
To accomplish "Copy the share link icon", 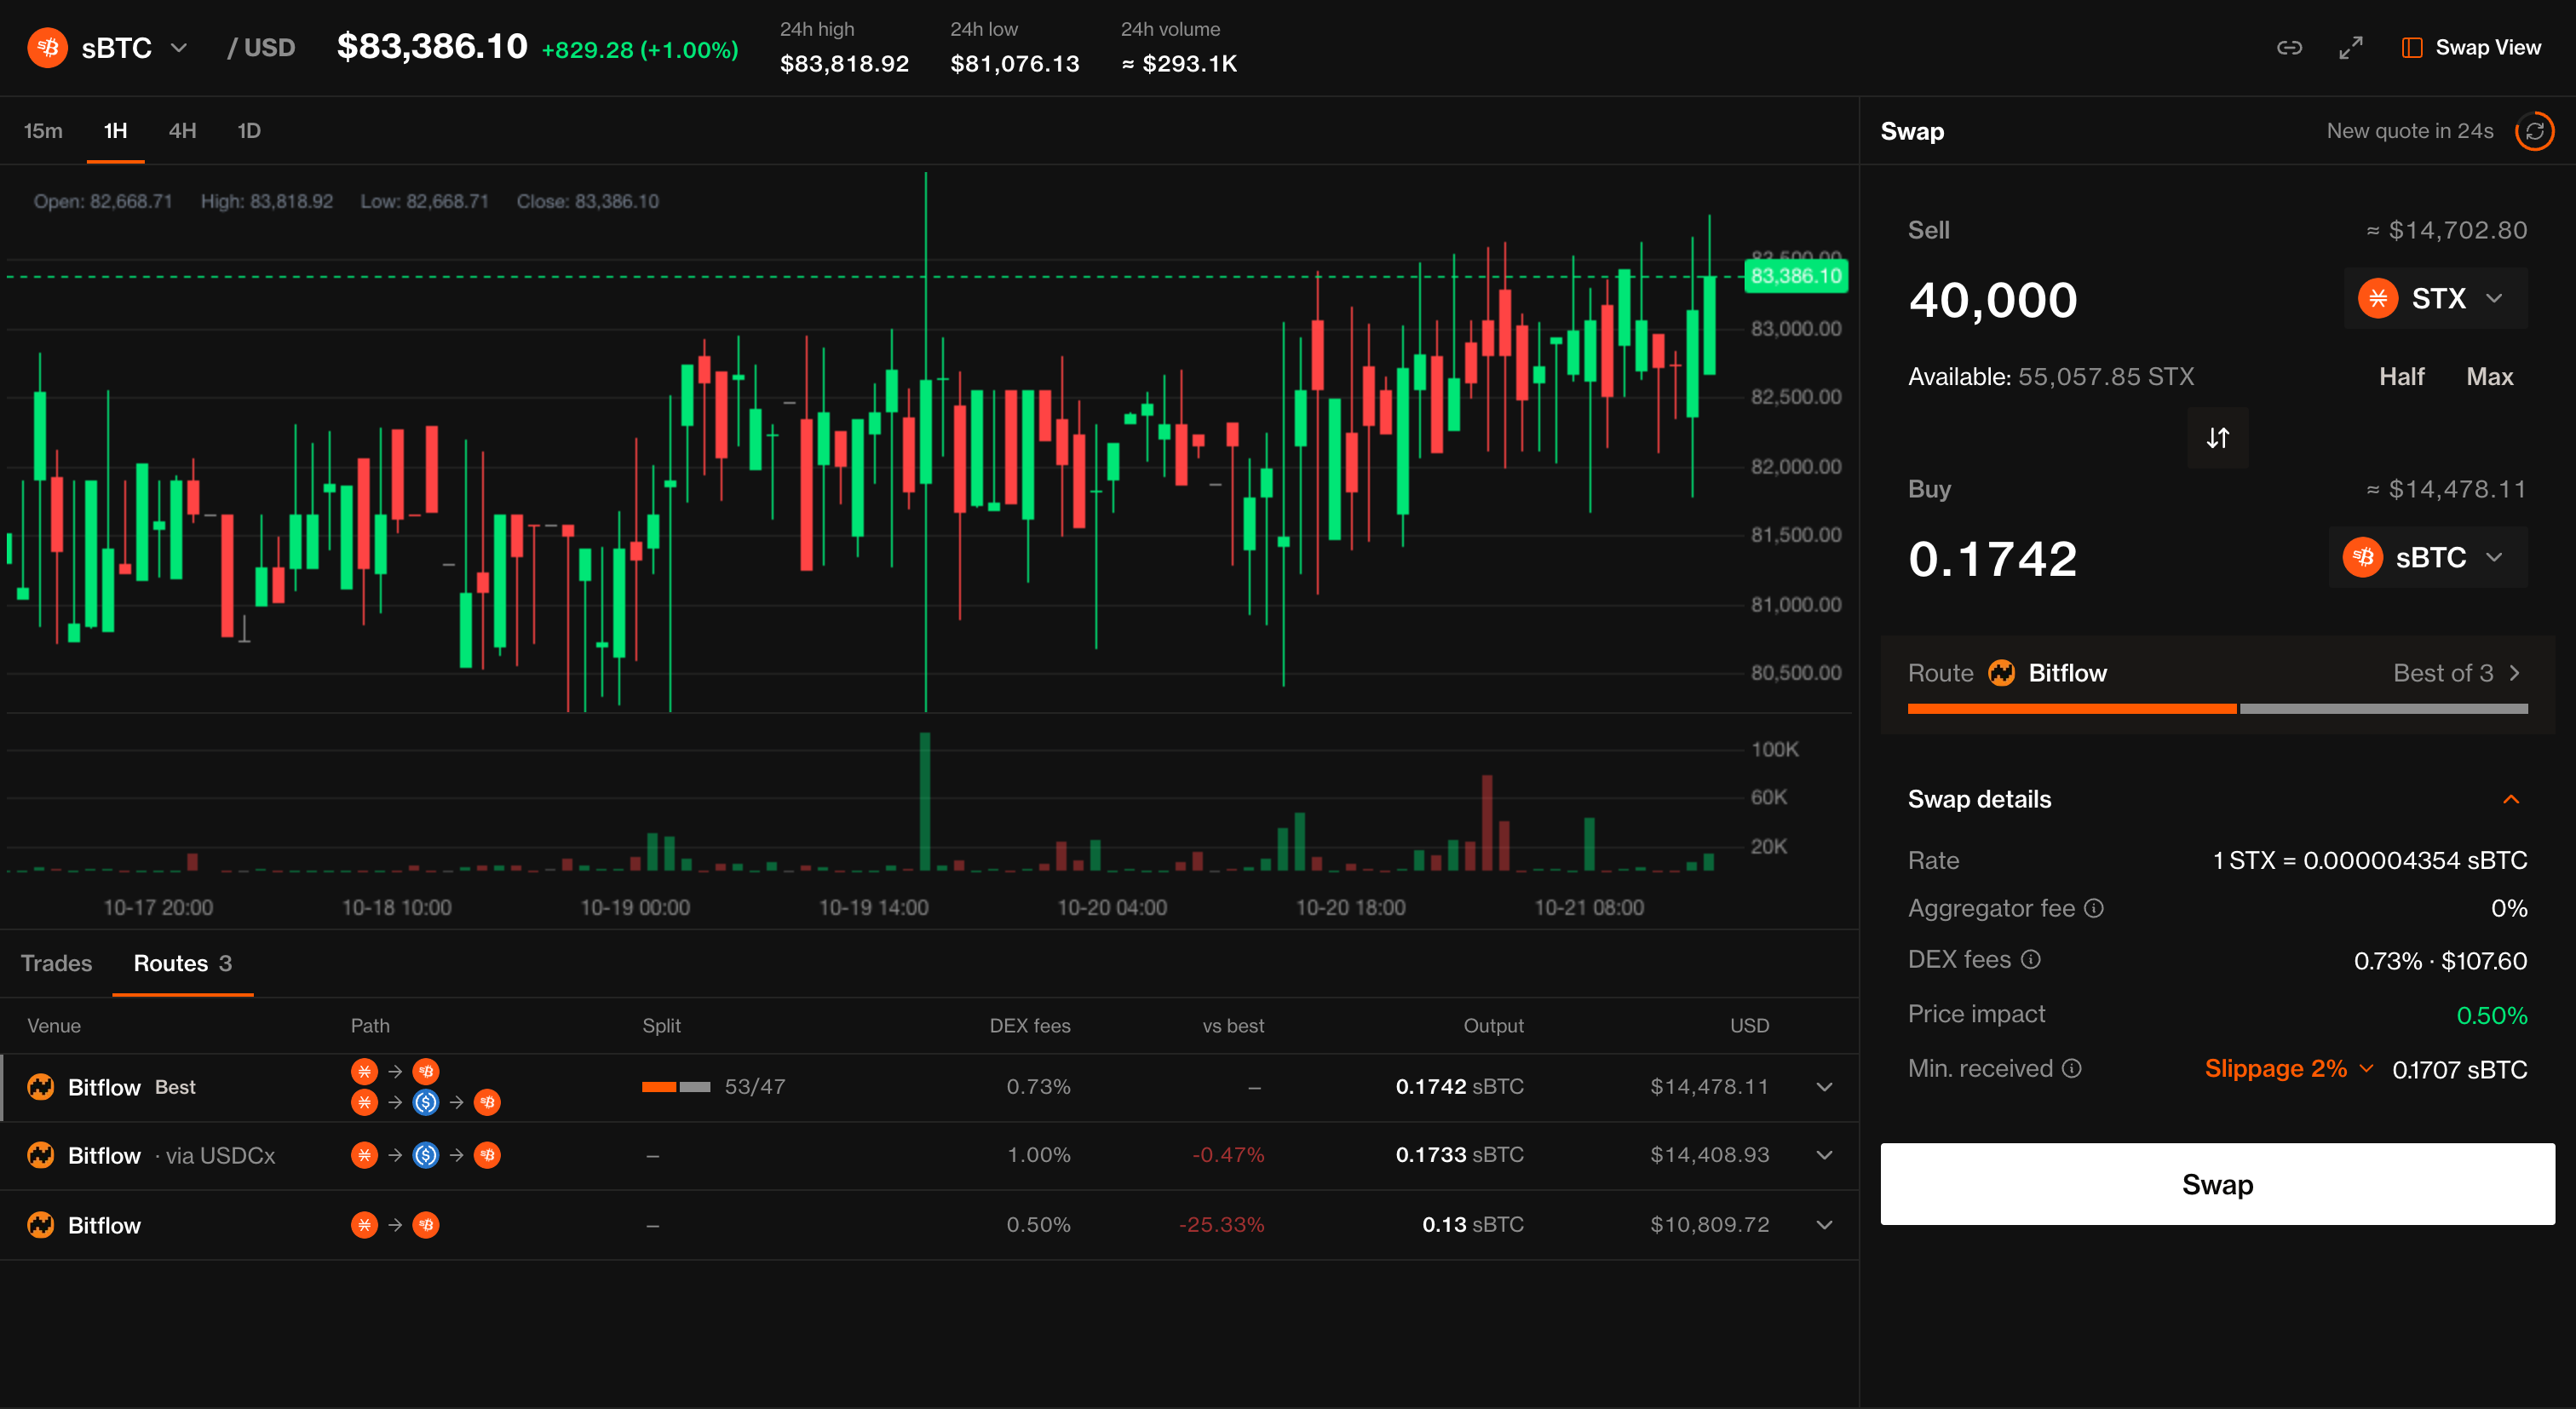I will pos(2289,48).
